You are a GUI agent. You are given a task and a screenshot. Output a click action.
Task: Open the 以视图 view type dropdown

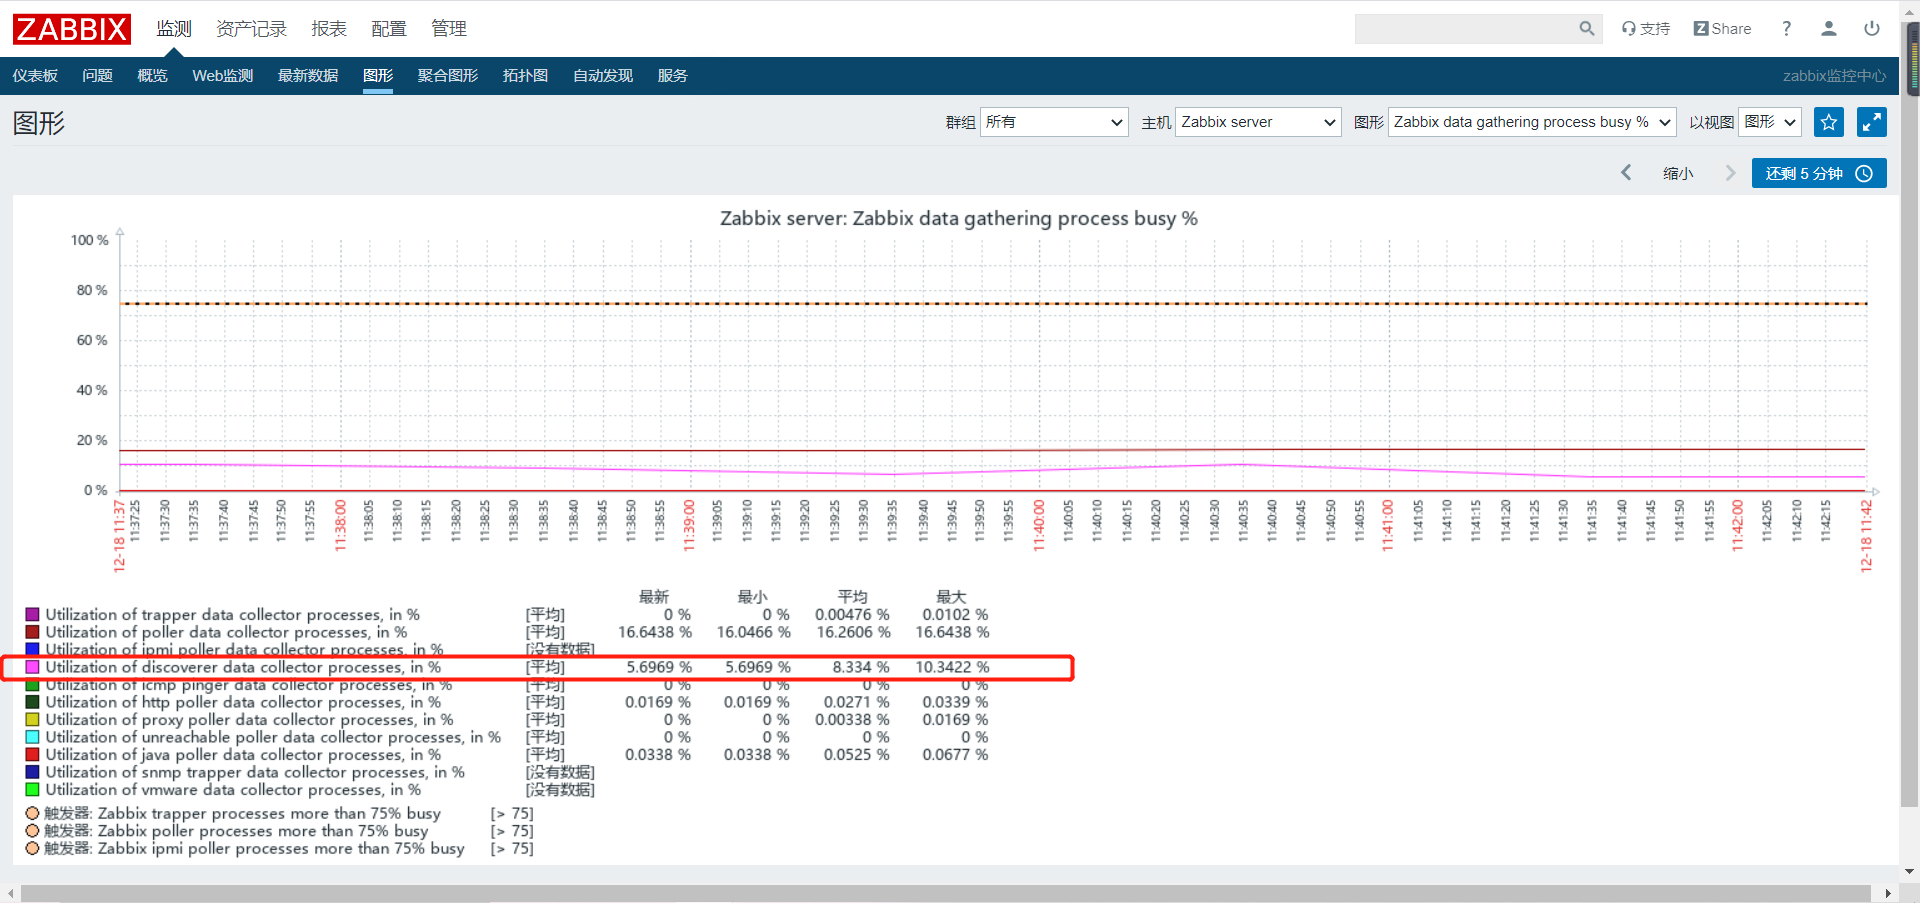click(x=1770, y=122)
